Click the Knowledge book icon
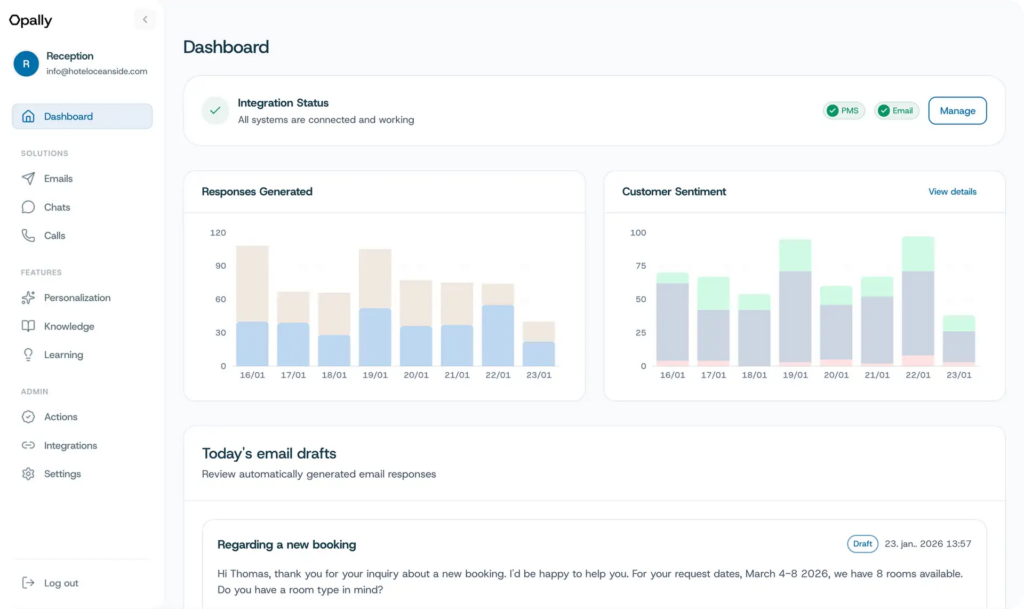This screenshot has width=1024, height=609. (28, 326)
